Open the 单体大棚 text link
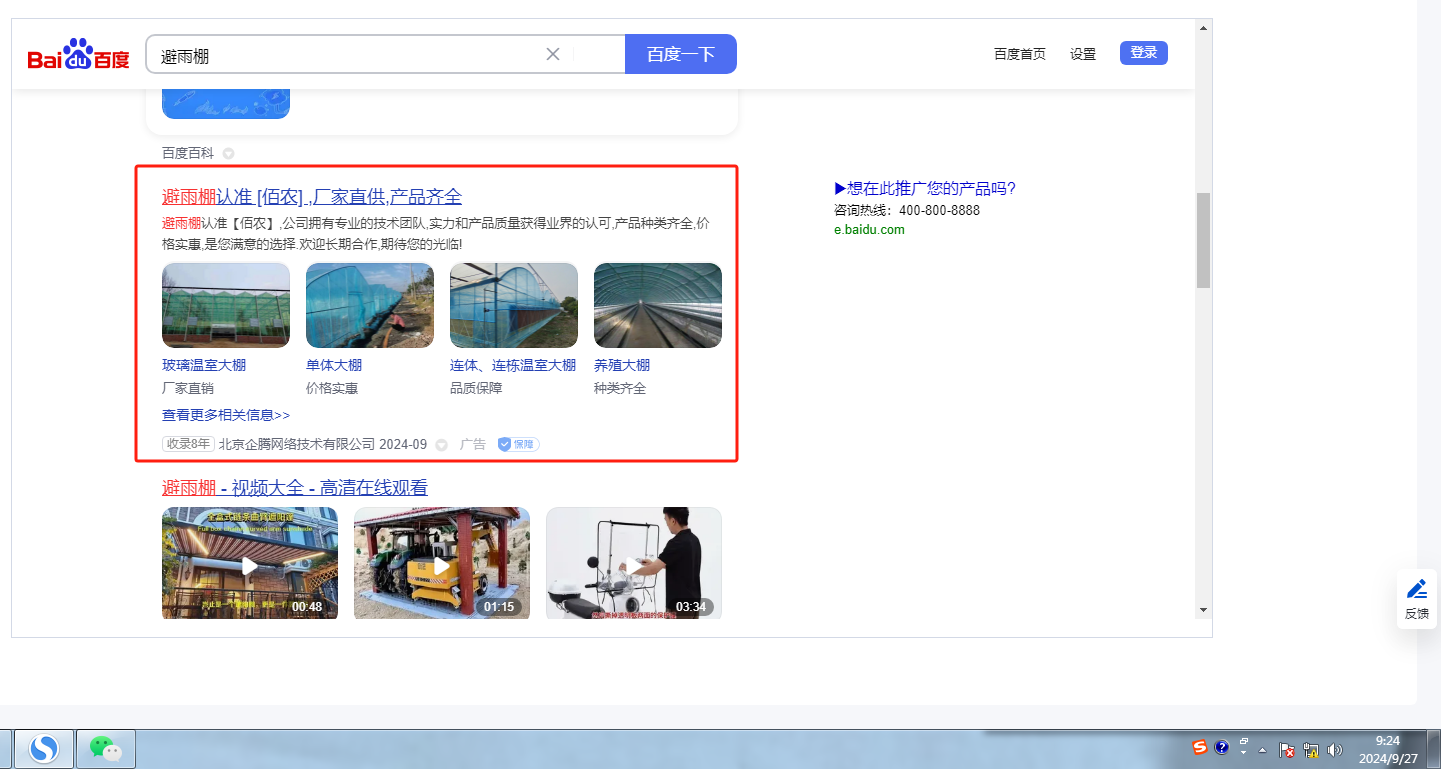The height and width of the screenshot is (769, 1441). 334,365
